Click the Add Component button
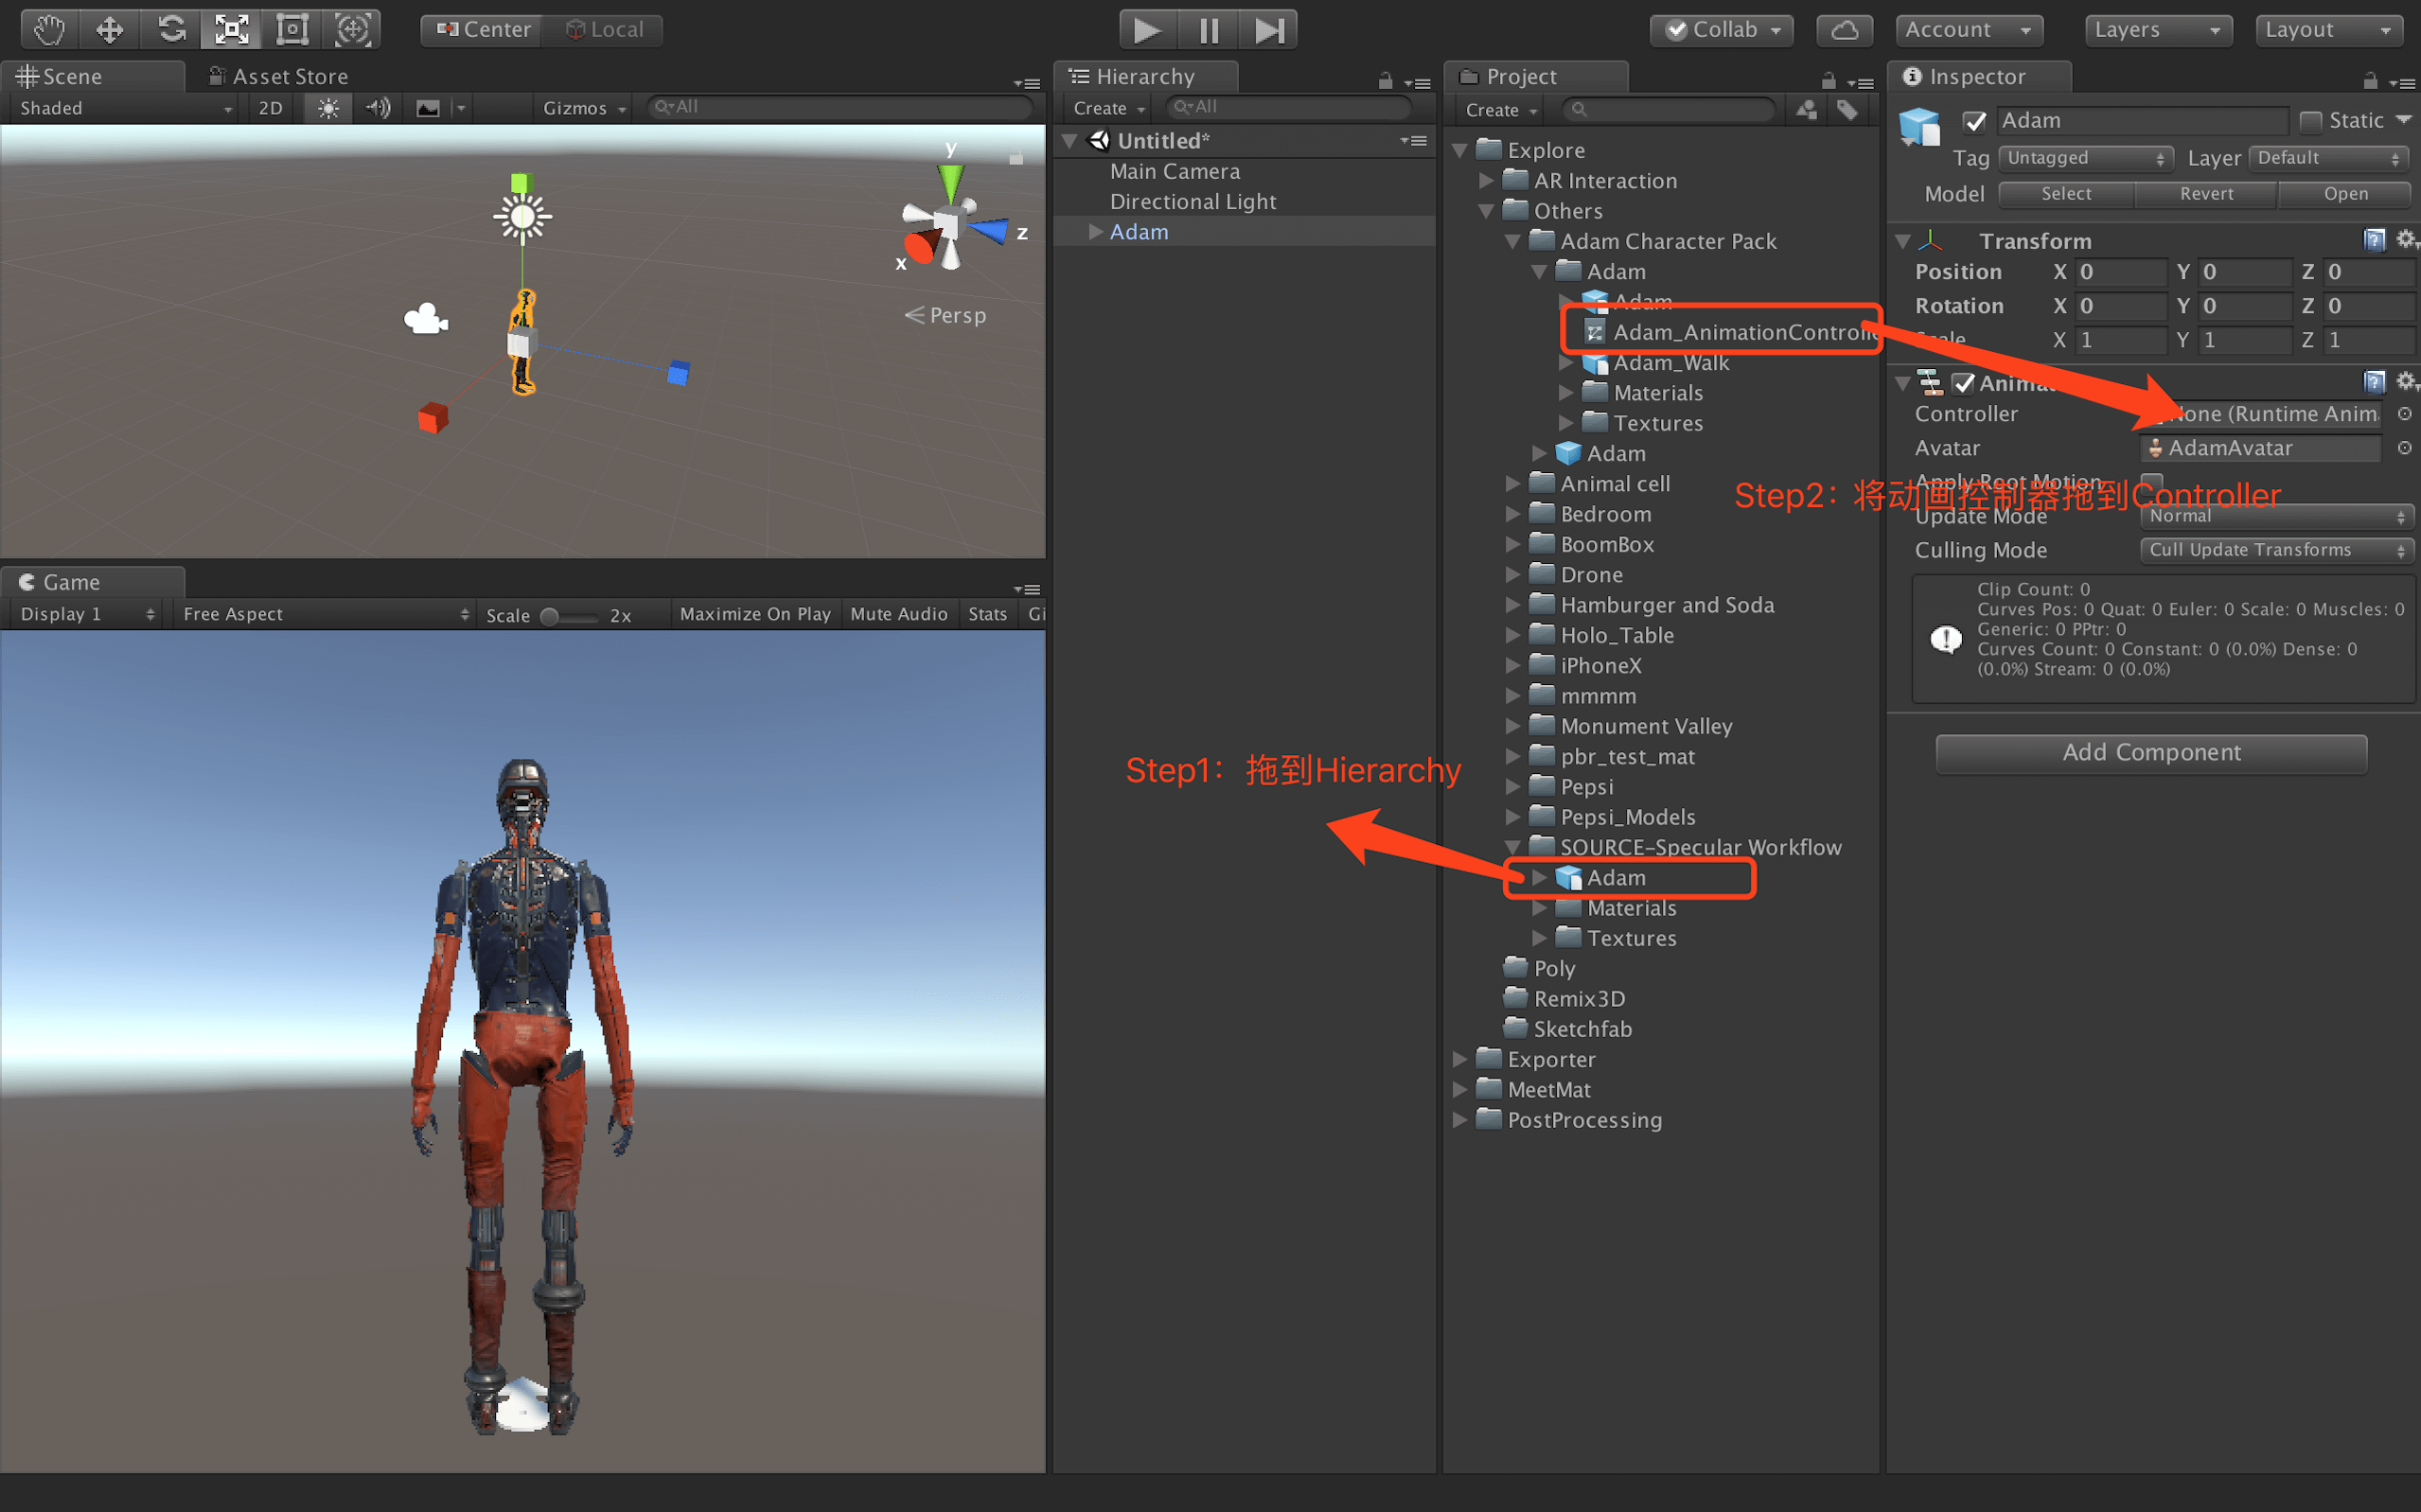2421x1512 pixels. pos(2150,753)
